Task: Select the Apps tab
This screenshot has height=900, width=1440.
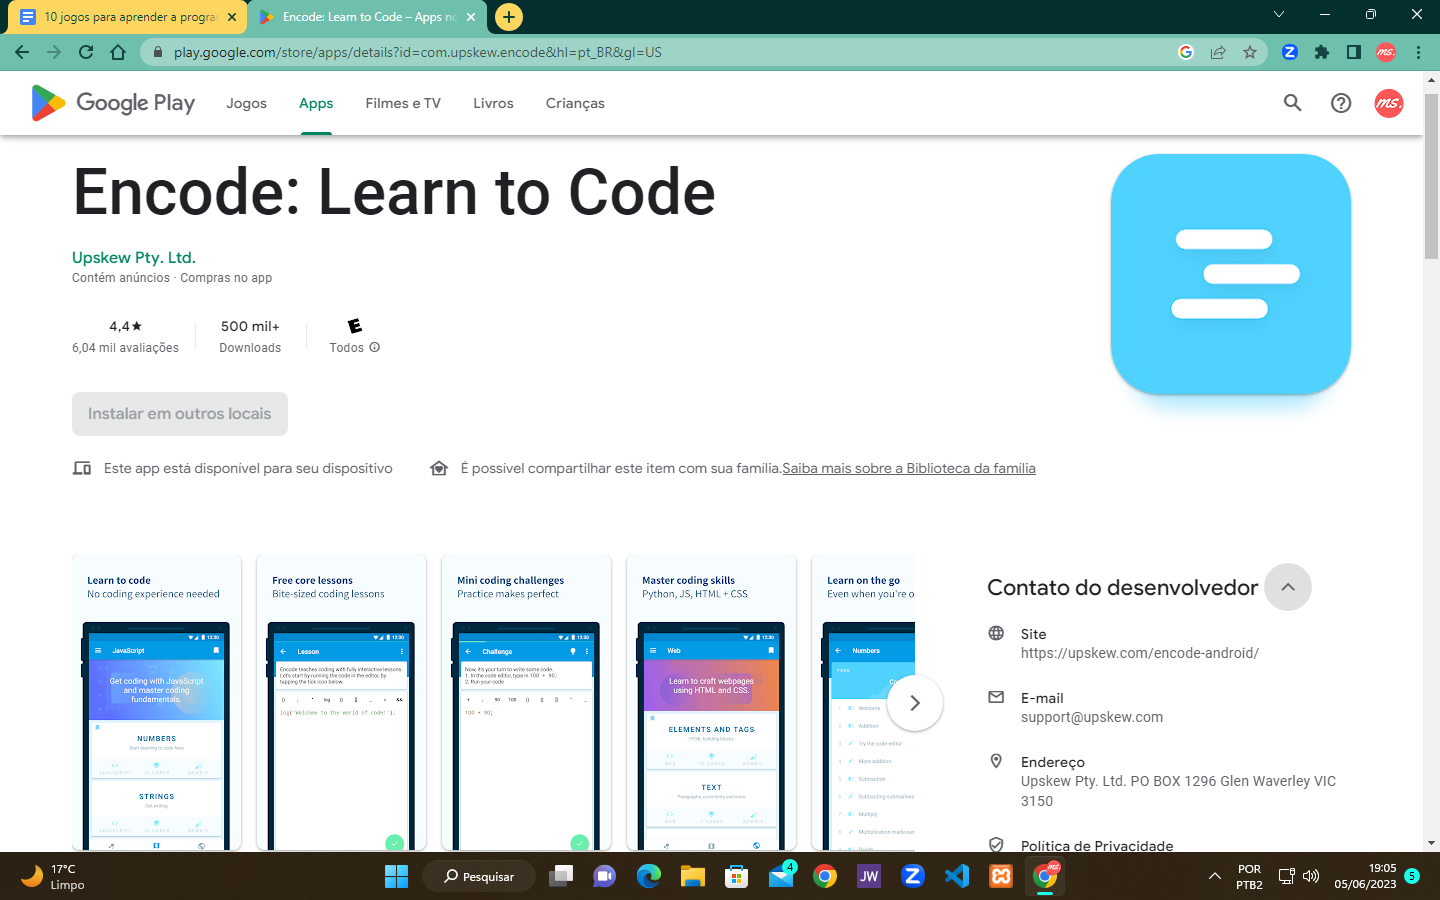Action: pos(316,103)
